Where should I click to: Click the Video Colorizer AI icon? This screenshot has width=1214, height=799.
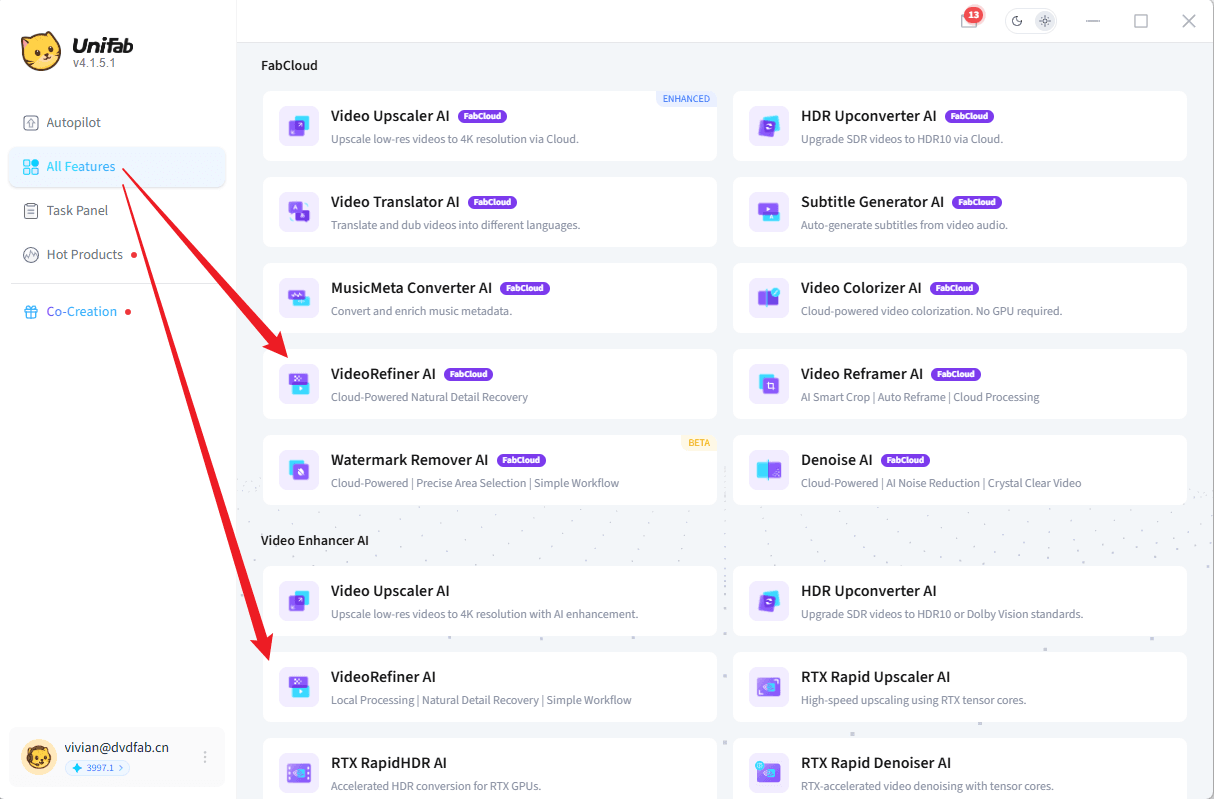769,298
